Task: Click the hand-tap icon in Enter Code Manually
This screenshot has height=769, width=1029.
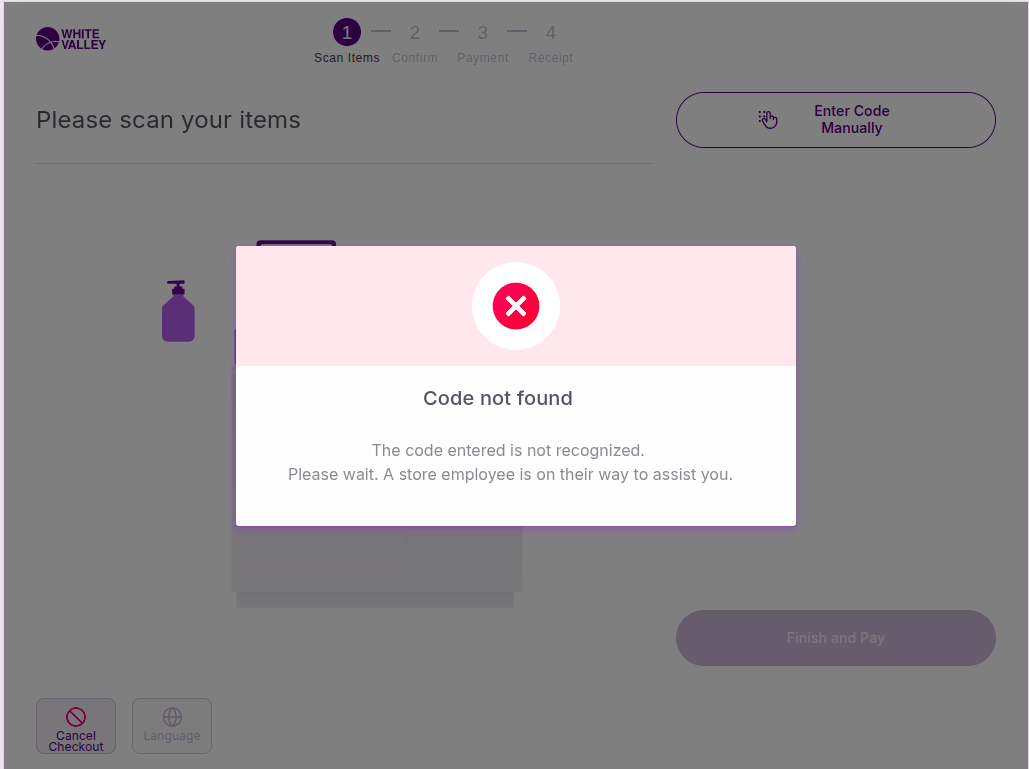Action: [x=767, y=120]
